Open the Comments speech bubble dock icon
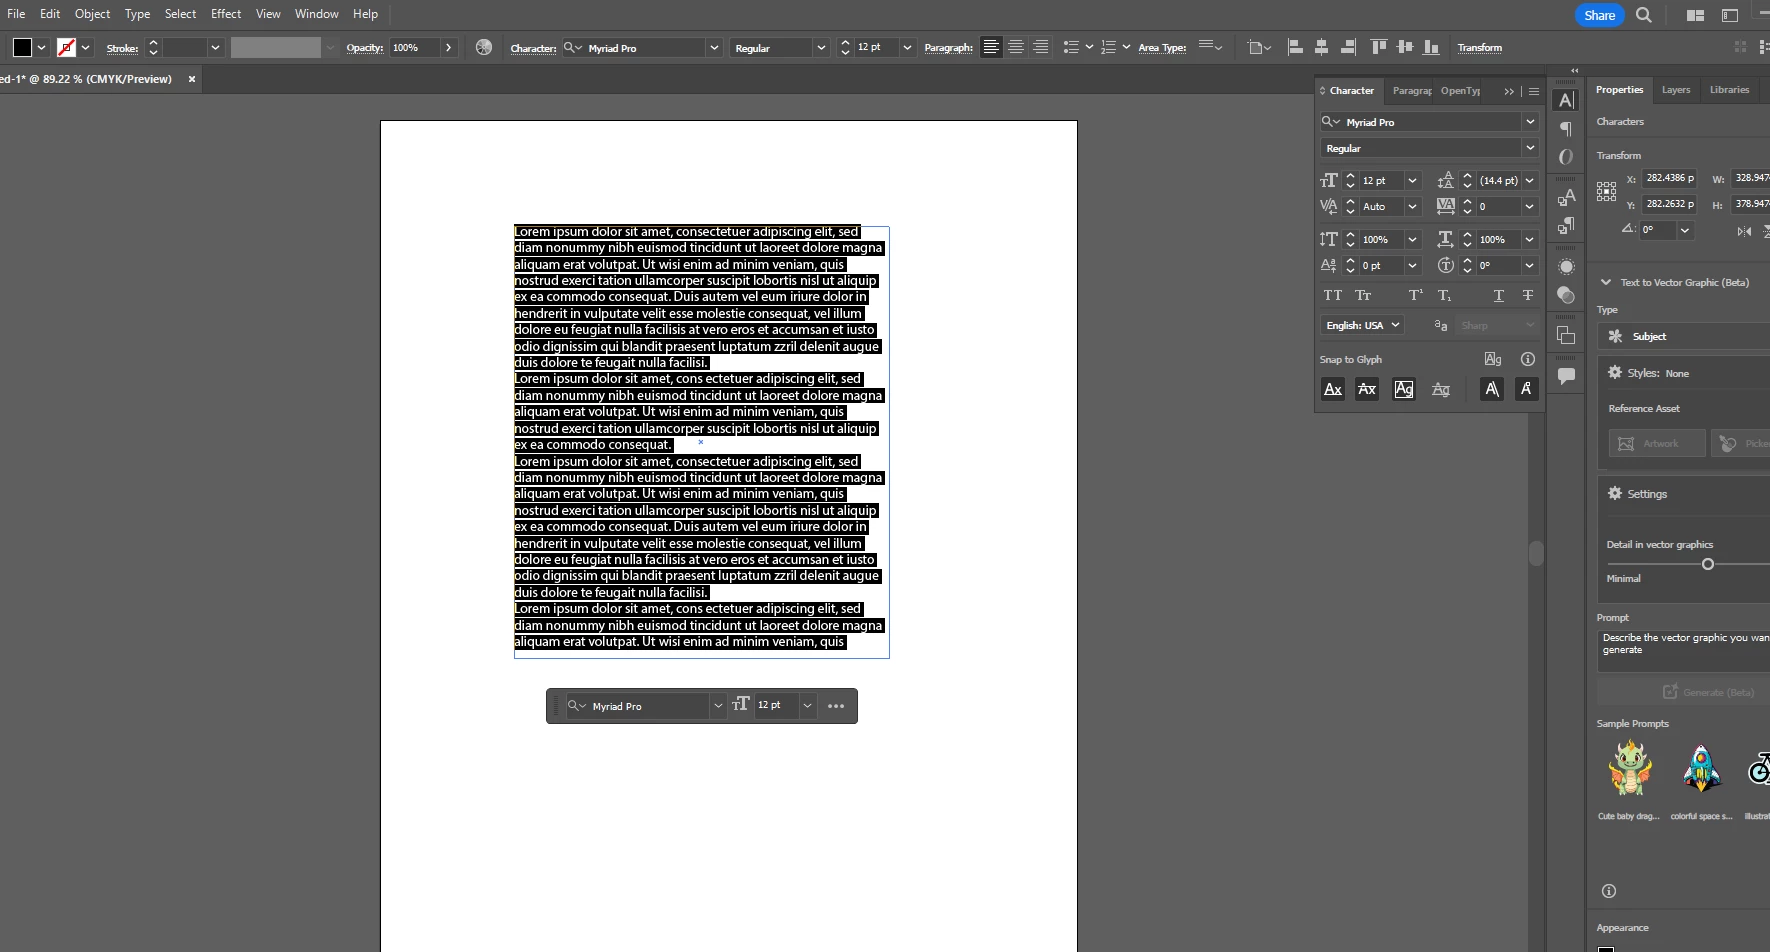The width and height of the screenshot is (1770, 952). (1566, 376)
